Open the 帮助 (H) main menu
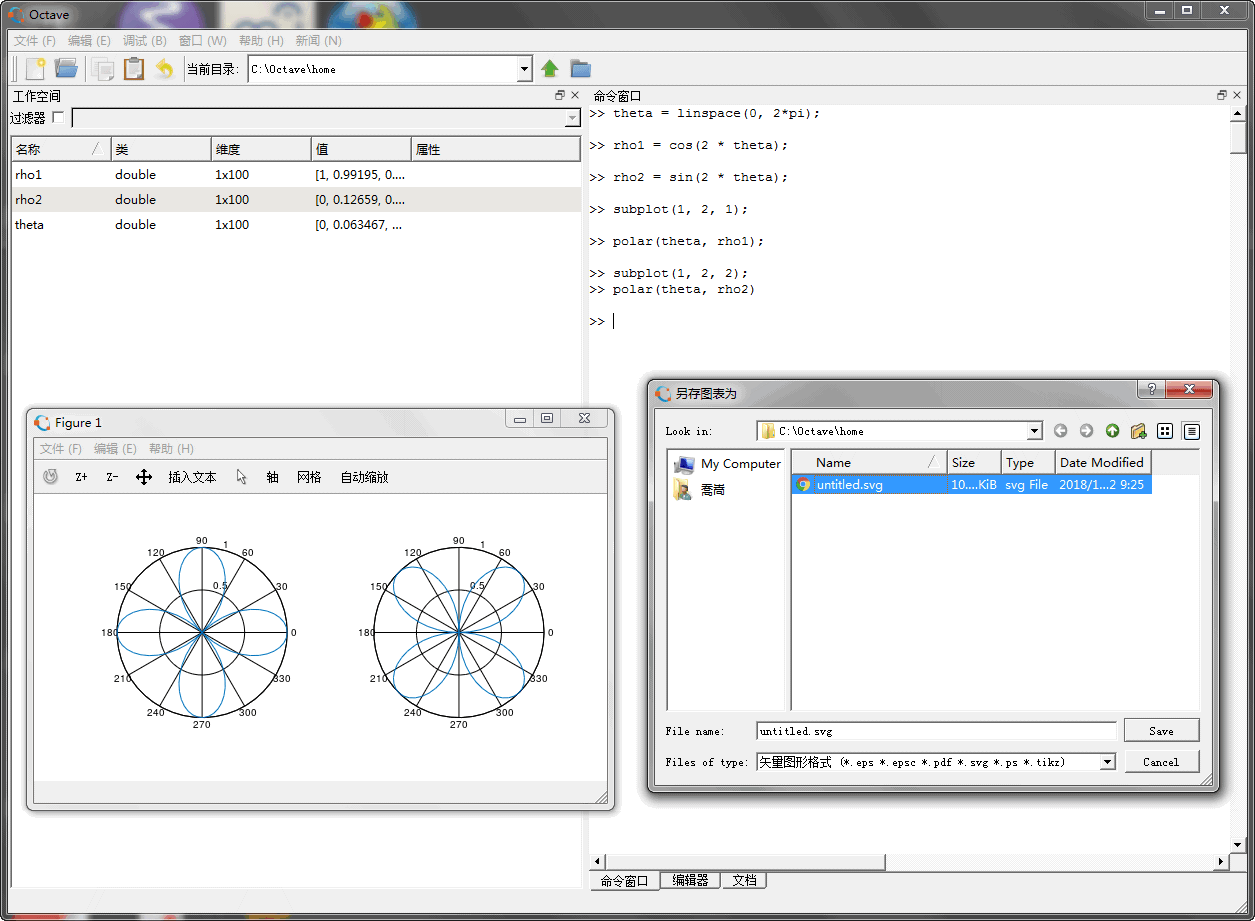 pos(261,41)
